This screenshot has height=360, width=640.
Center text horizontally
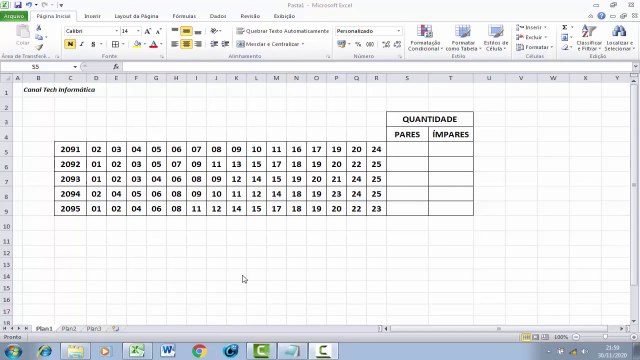point(186,44)
